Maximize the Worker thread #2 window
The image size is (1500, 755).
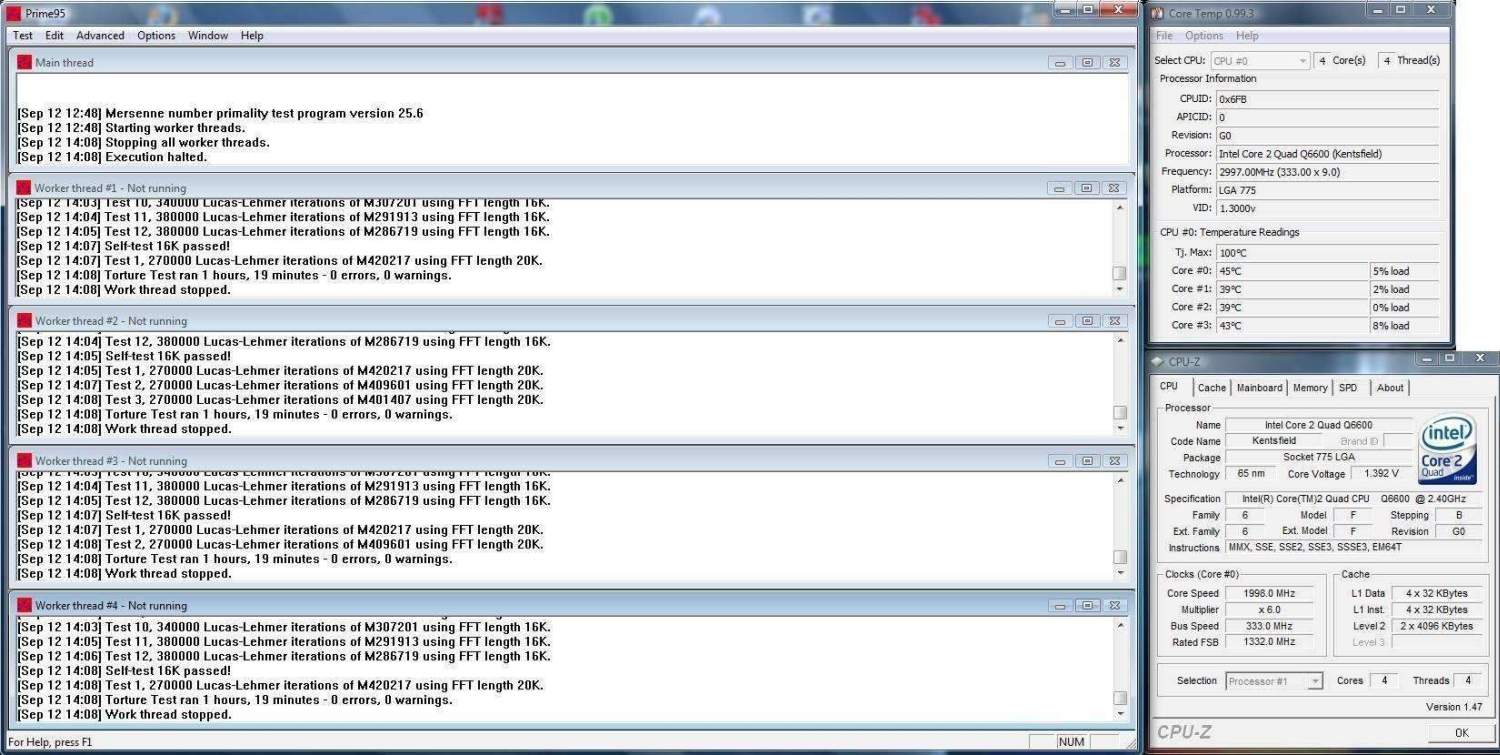[x=1087, y=321]
